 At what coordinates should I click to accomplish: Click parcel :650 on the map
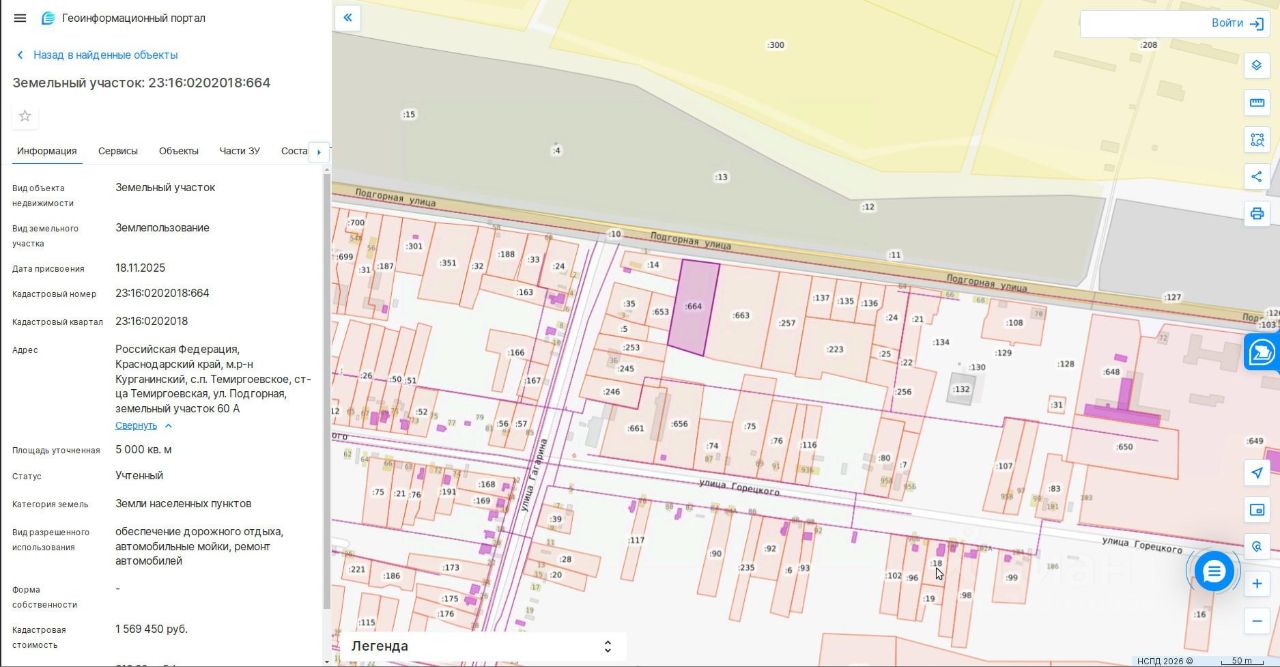(1125, 447)
